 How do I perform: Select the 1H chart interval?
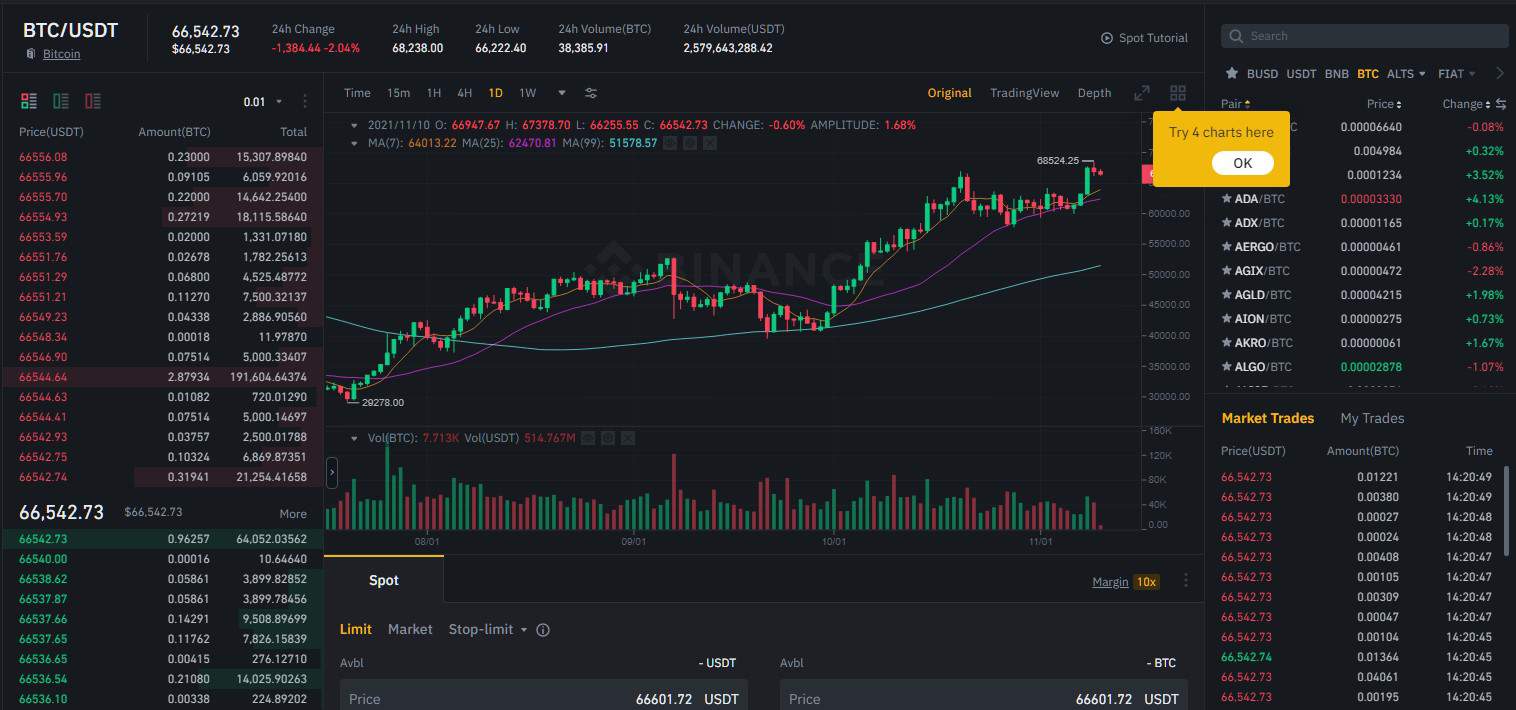click(434, 93)
